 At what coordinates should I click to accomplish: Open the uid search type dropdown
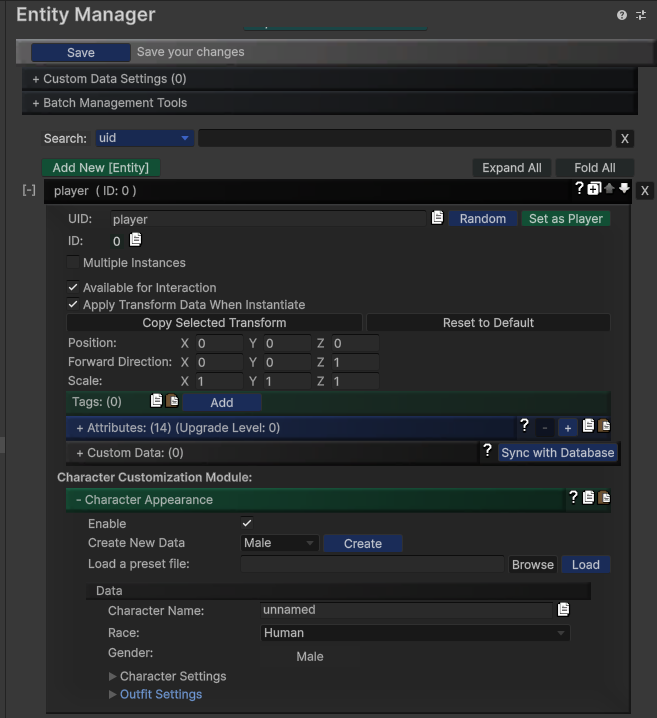click(145, 138)
